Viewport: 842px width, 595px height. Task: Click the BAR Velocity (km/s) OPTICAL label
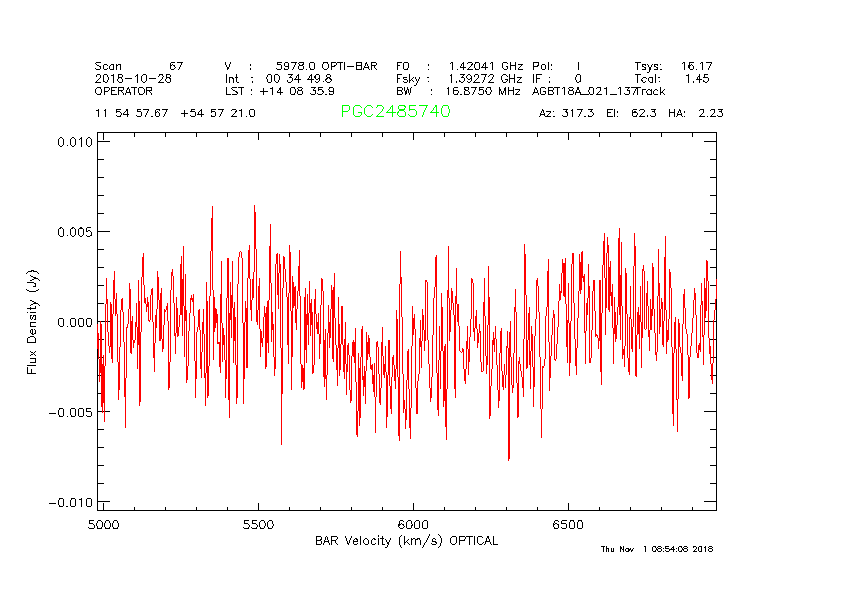coord(406,540)
